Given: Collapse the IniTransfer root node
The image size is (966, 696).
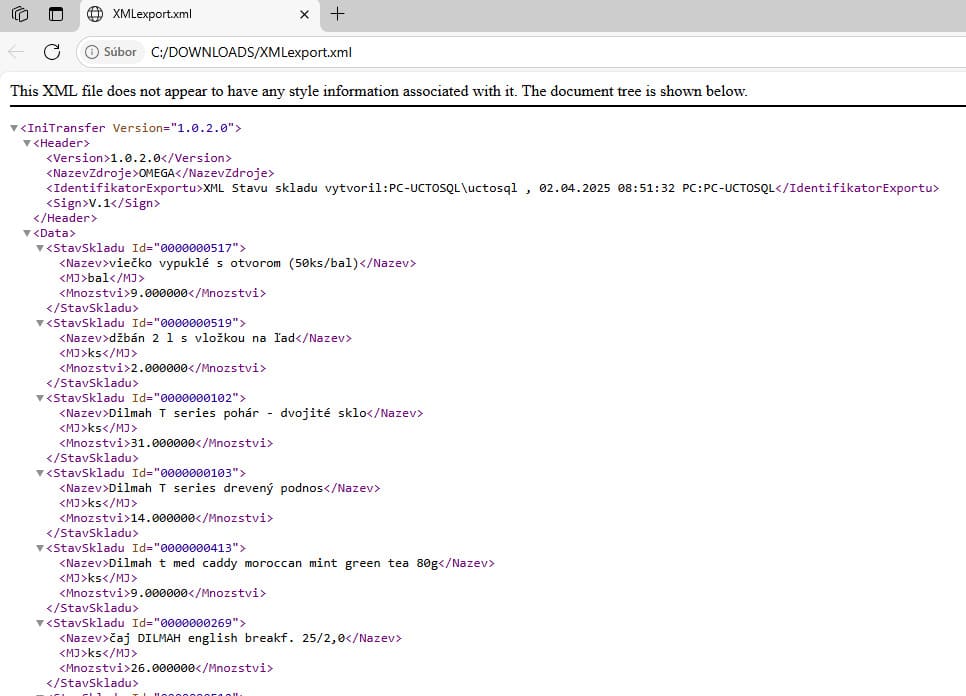Looking at the screenshot, I should [x=14, y=128].
